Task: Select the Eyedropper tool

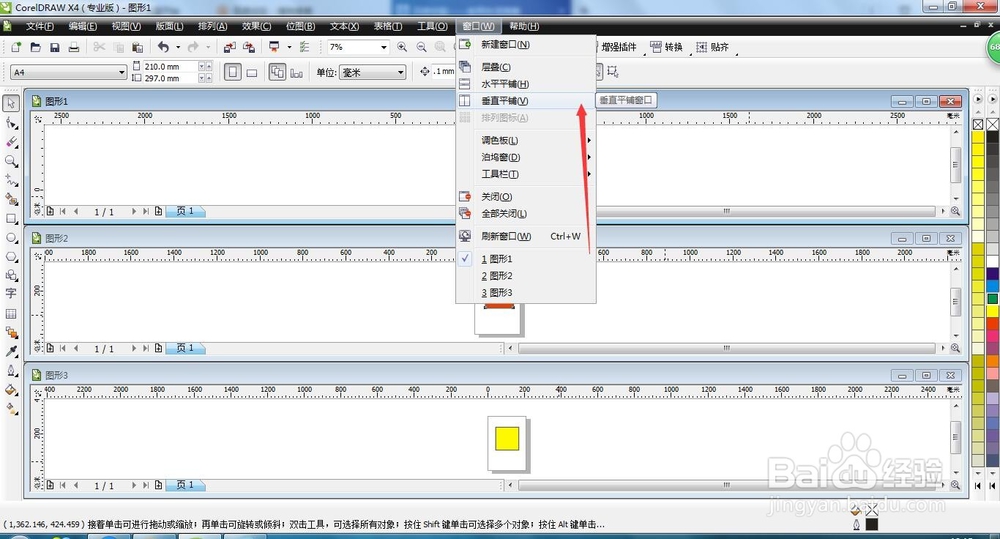Action: point(11,351)
